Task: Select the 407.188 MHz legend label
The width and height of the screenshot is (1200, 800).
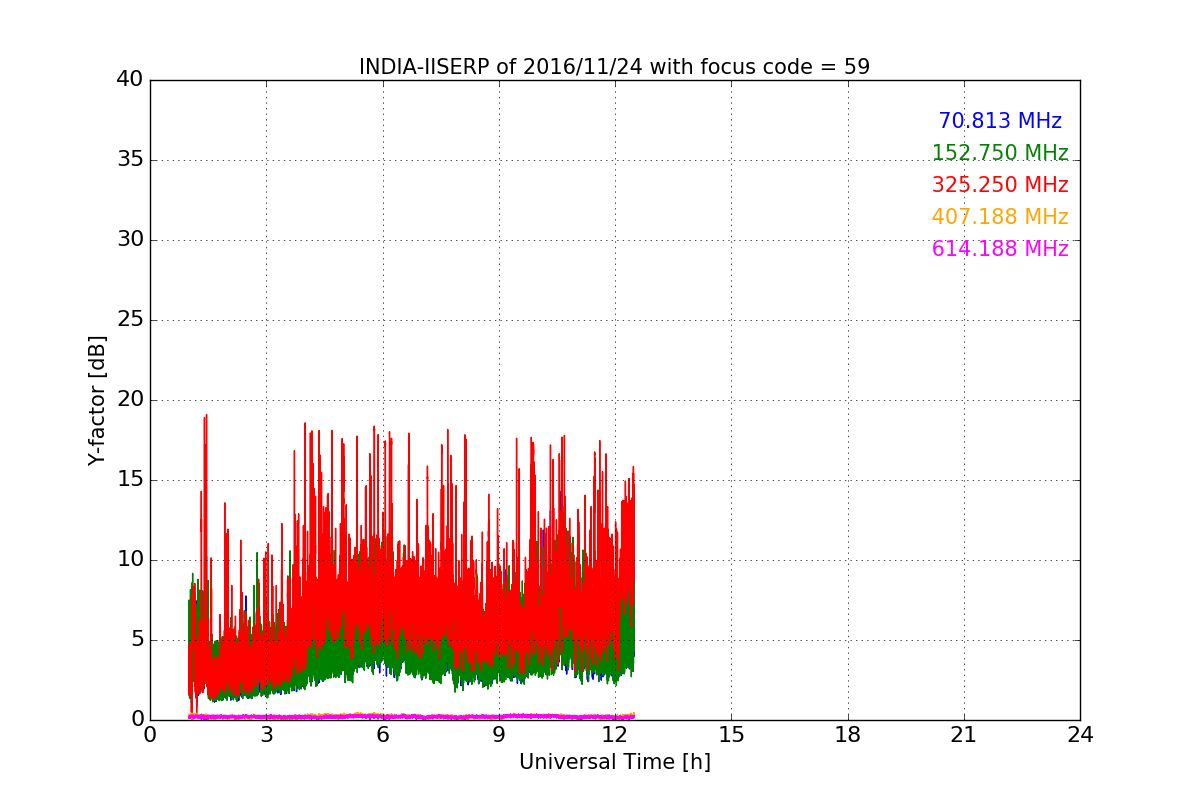Action: 1000,217
